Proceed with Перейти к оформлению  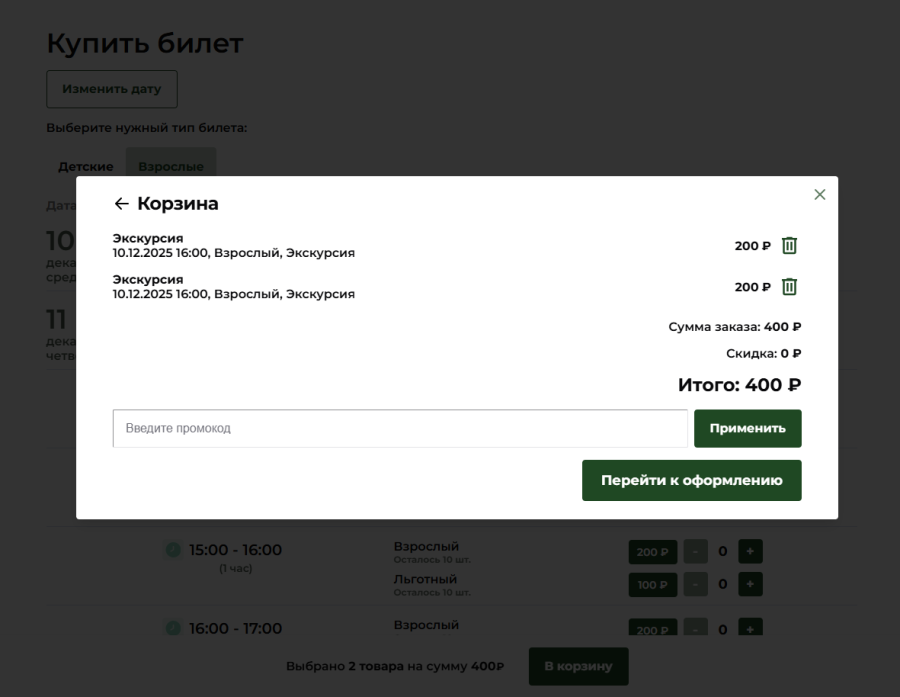click(691, 480)
